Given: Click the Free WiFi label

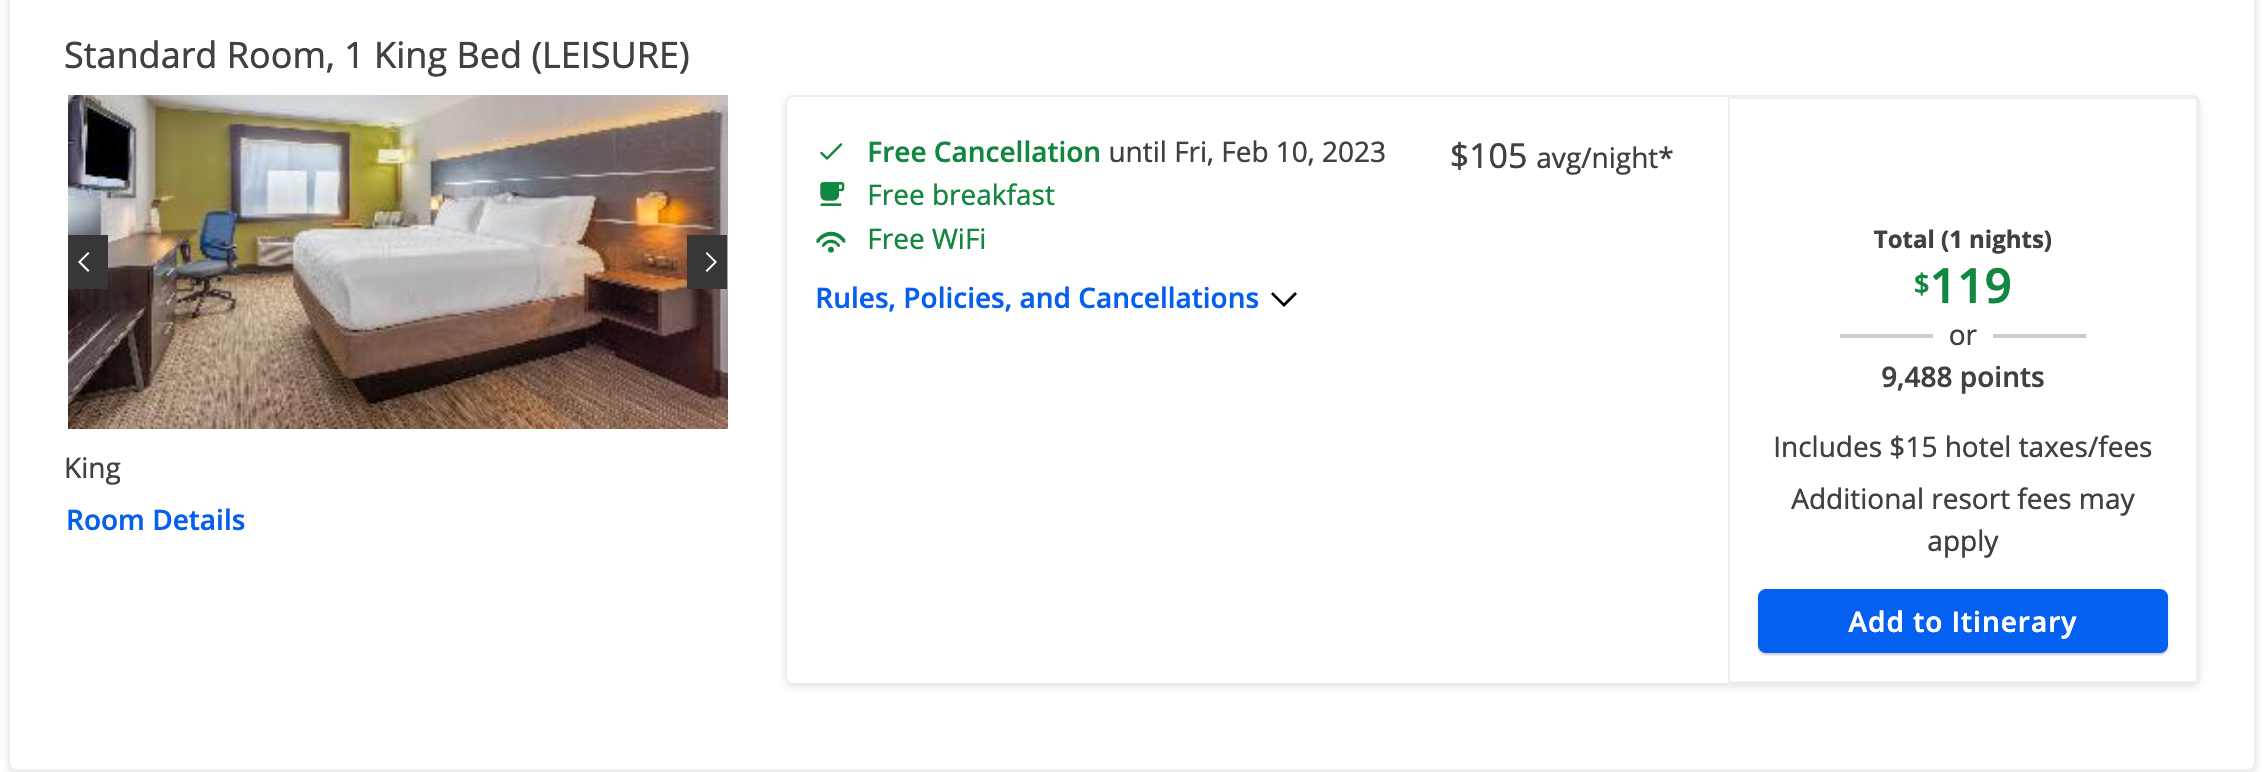Looking at the screenshot, I should pyautogui.click(x=926, y=240).
